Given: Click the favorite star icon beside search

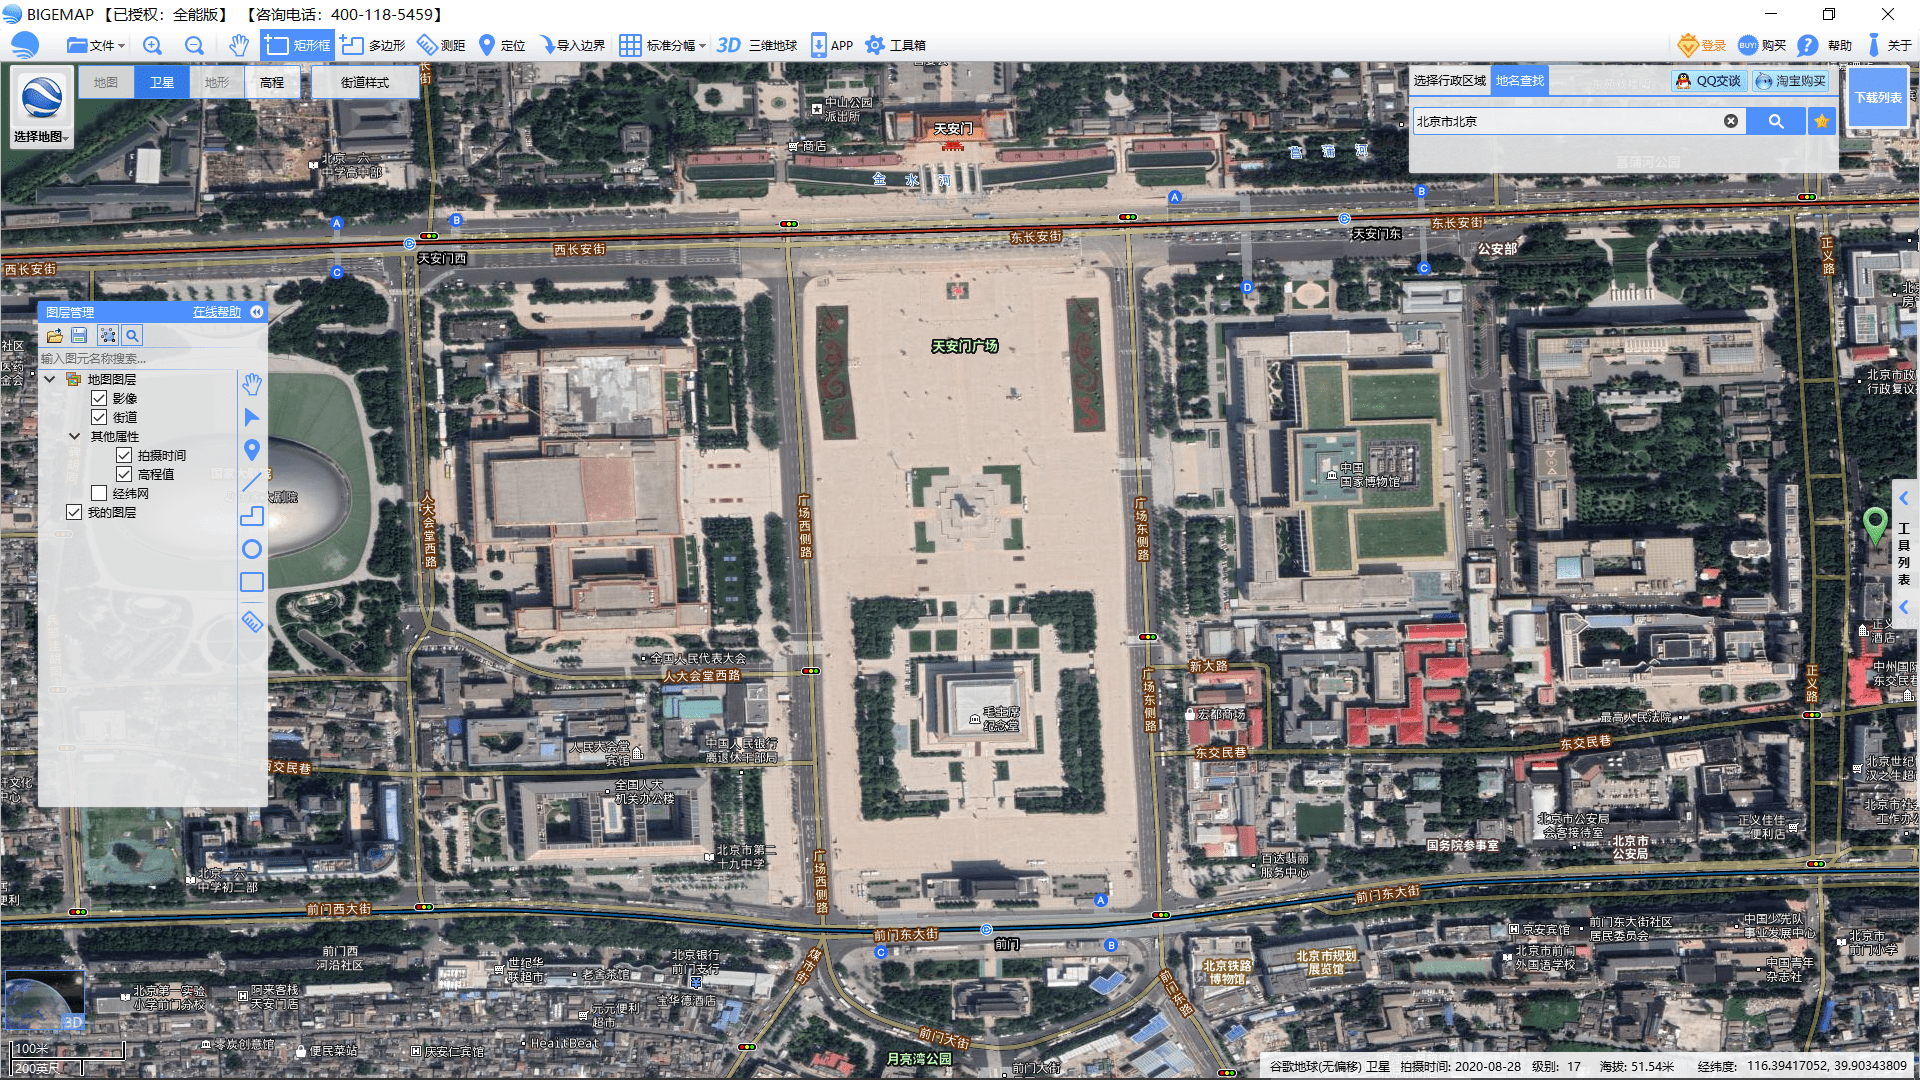Looking at the screenshot, I should (1822, 121).
